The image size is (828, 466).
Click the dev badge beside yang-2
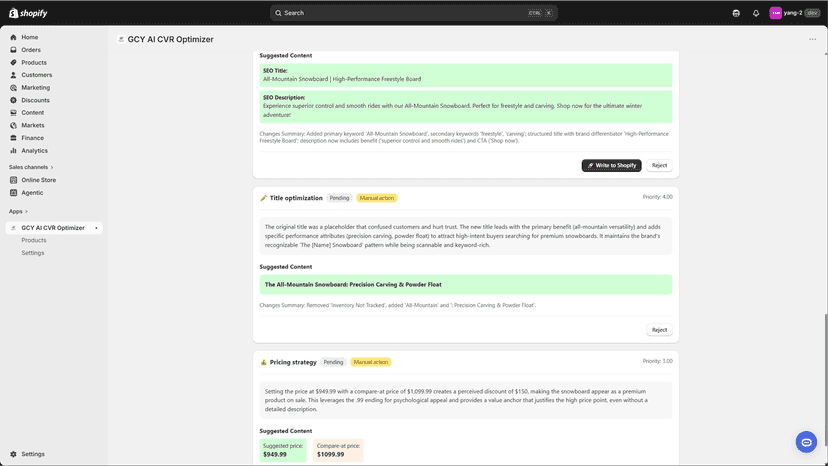(812, 13)
